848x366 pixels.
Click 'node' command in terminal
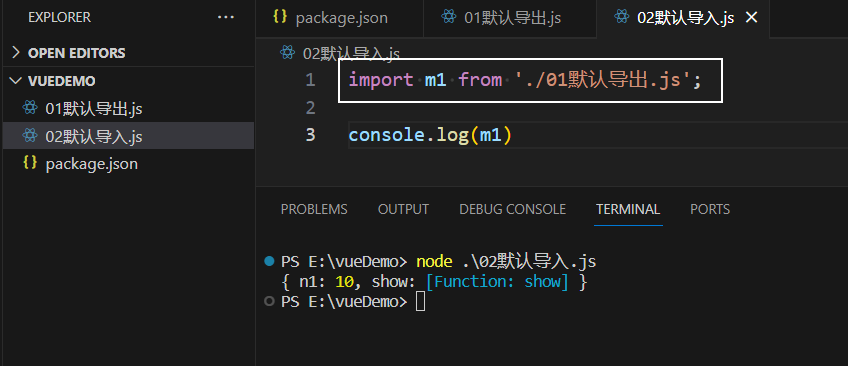point(434,262)
